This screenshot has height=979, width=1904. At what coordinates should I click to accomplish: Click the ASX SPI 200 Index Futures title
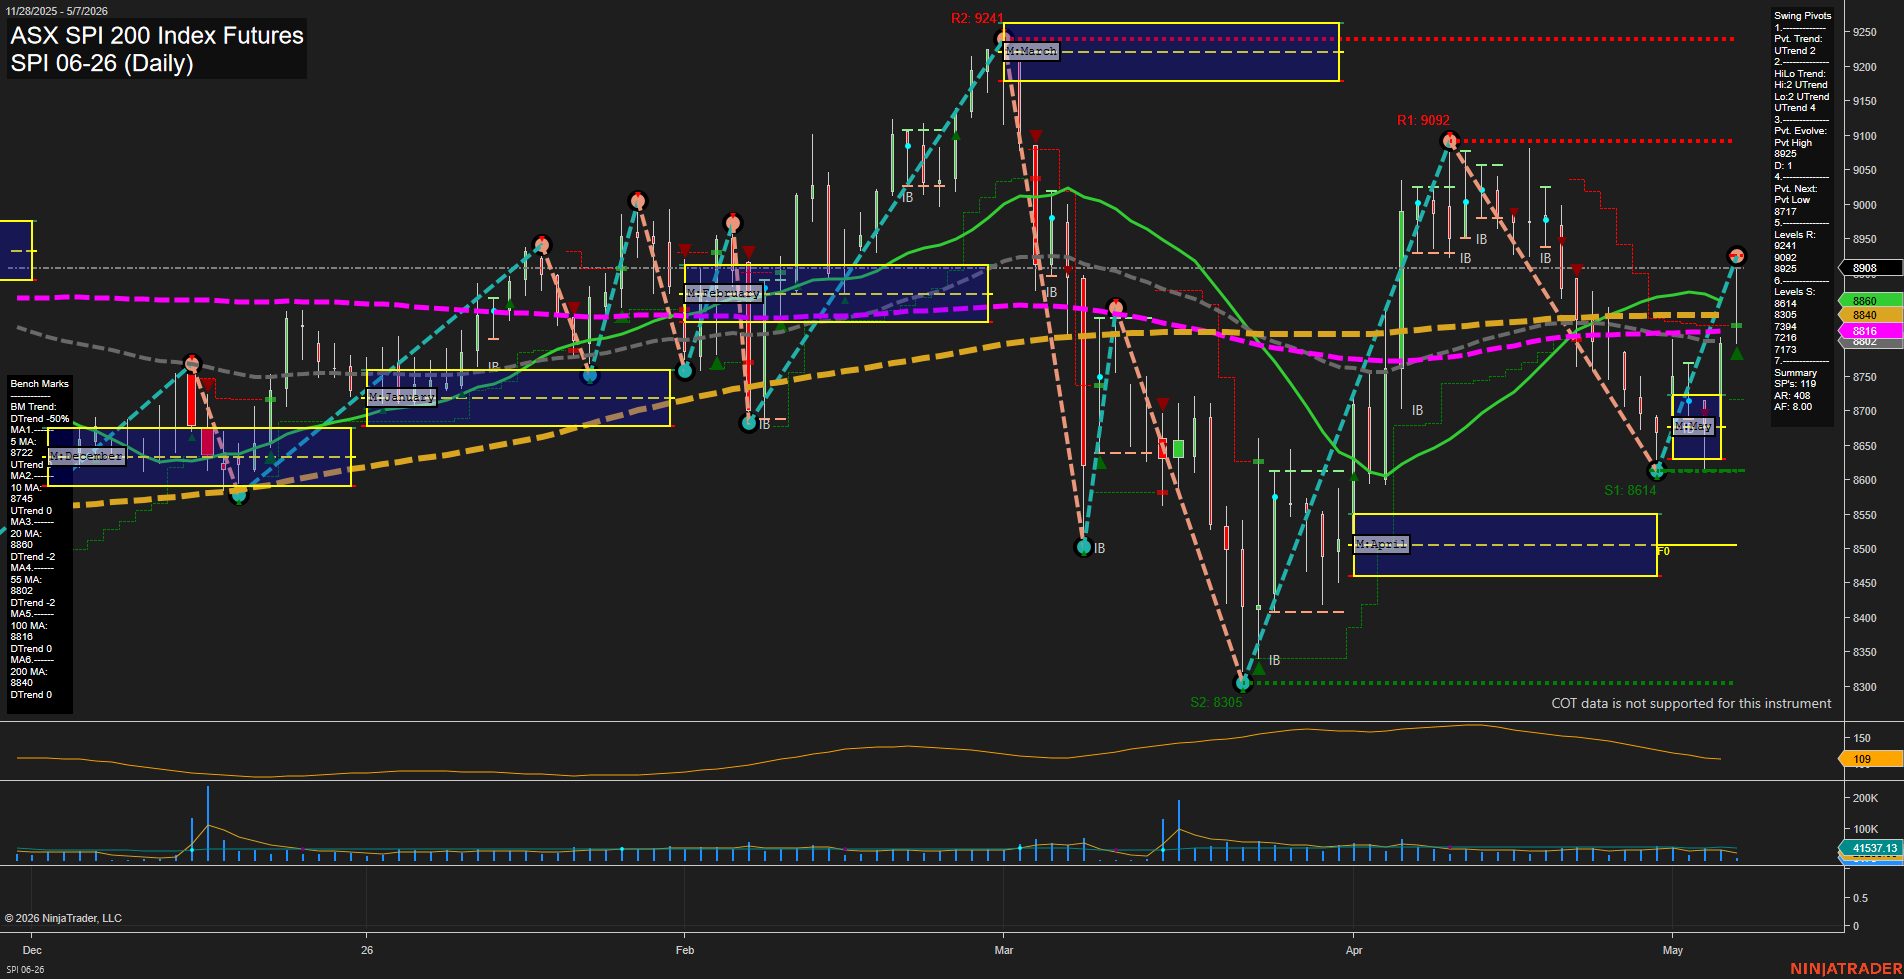point(157,35)
